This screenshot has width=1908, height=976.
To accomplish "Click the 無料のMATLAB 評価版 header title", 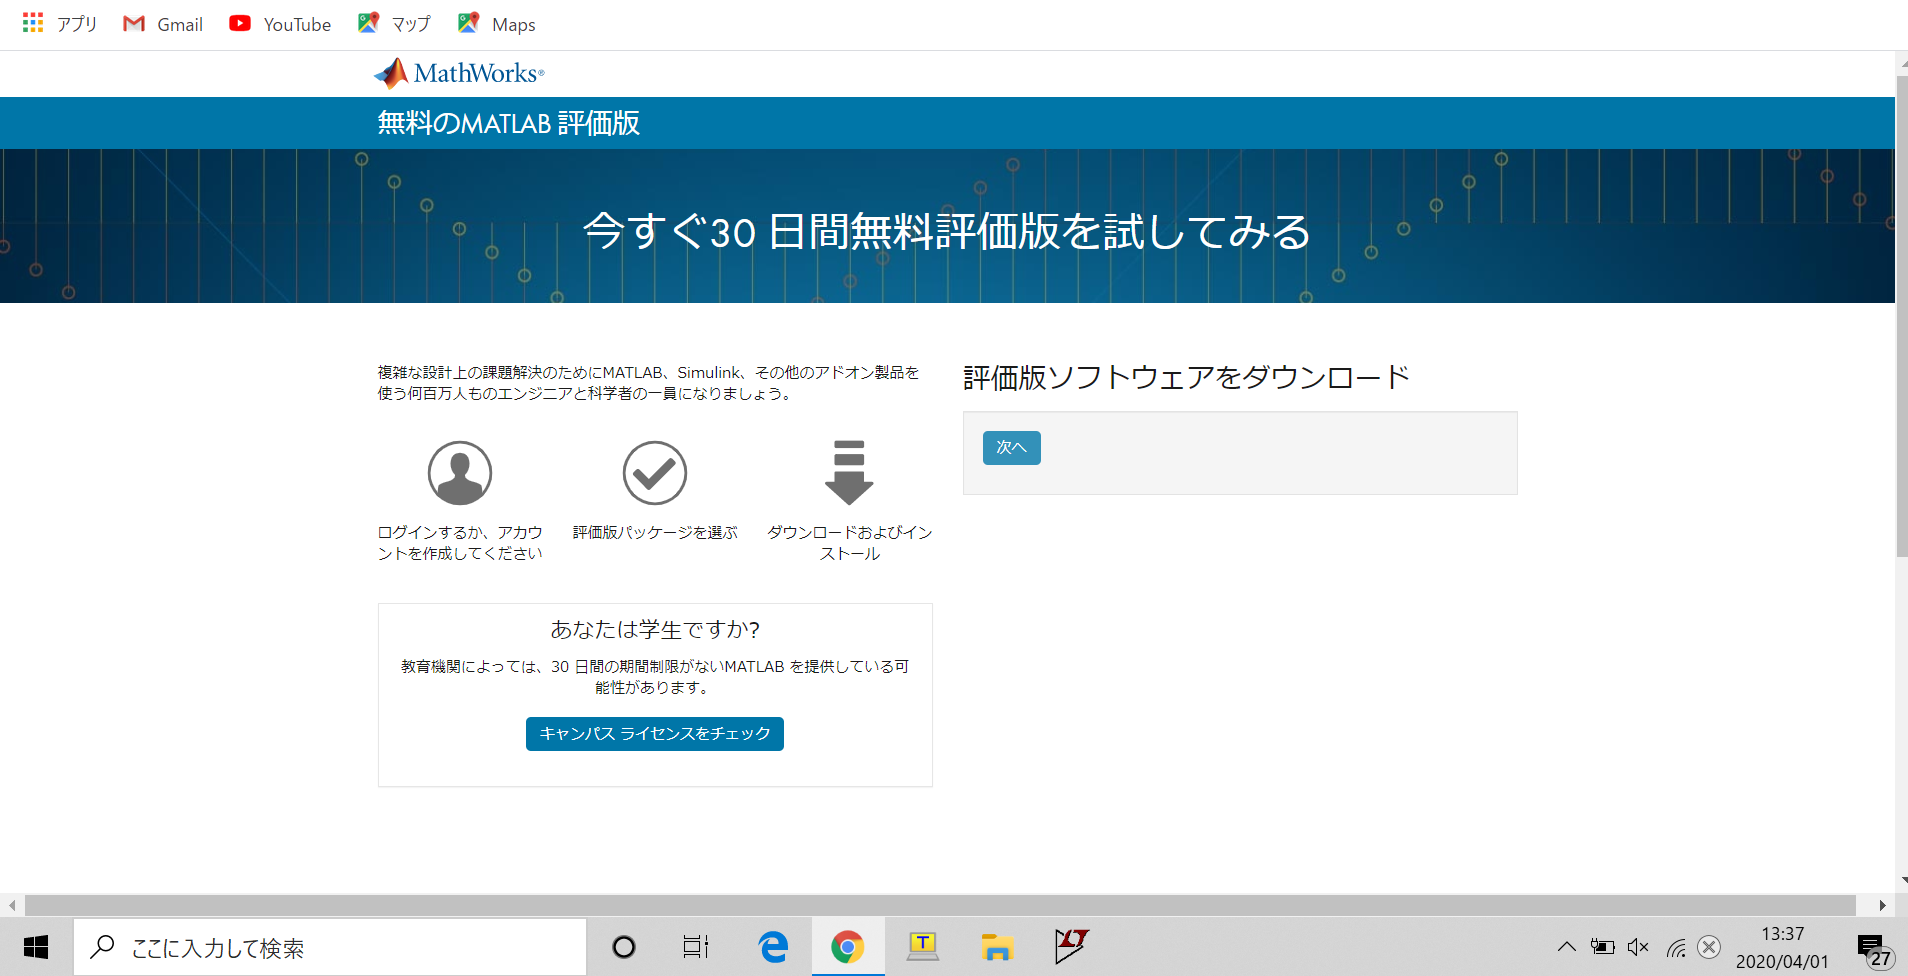I will coord(509,123).
